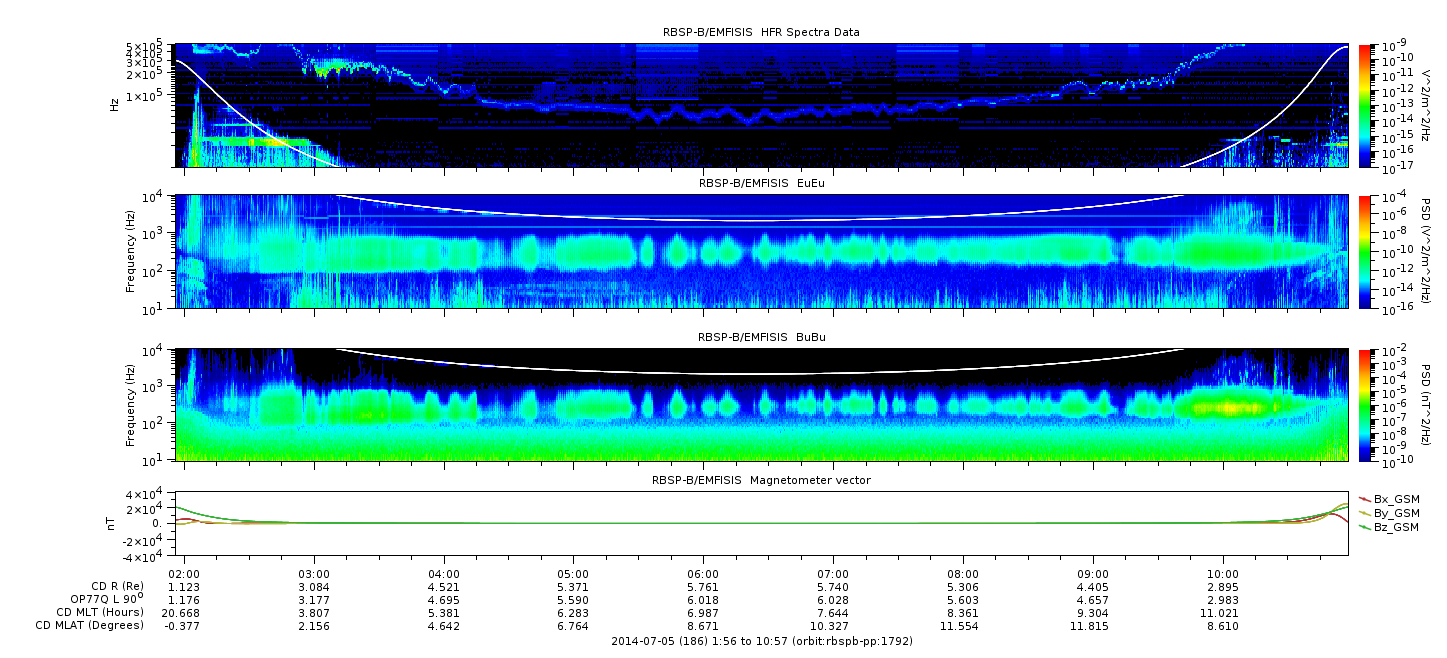Click the bright yellow emission in BuBu spectrogram
This screenshot has width=1447, height=658.
pos(1228,407)
